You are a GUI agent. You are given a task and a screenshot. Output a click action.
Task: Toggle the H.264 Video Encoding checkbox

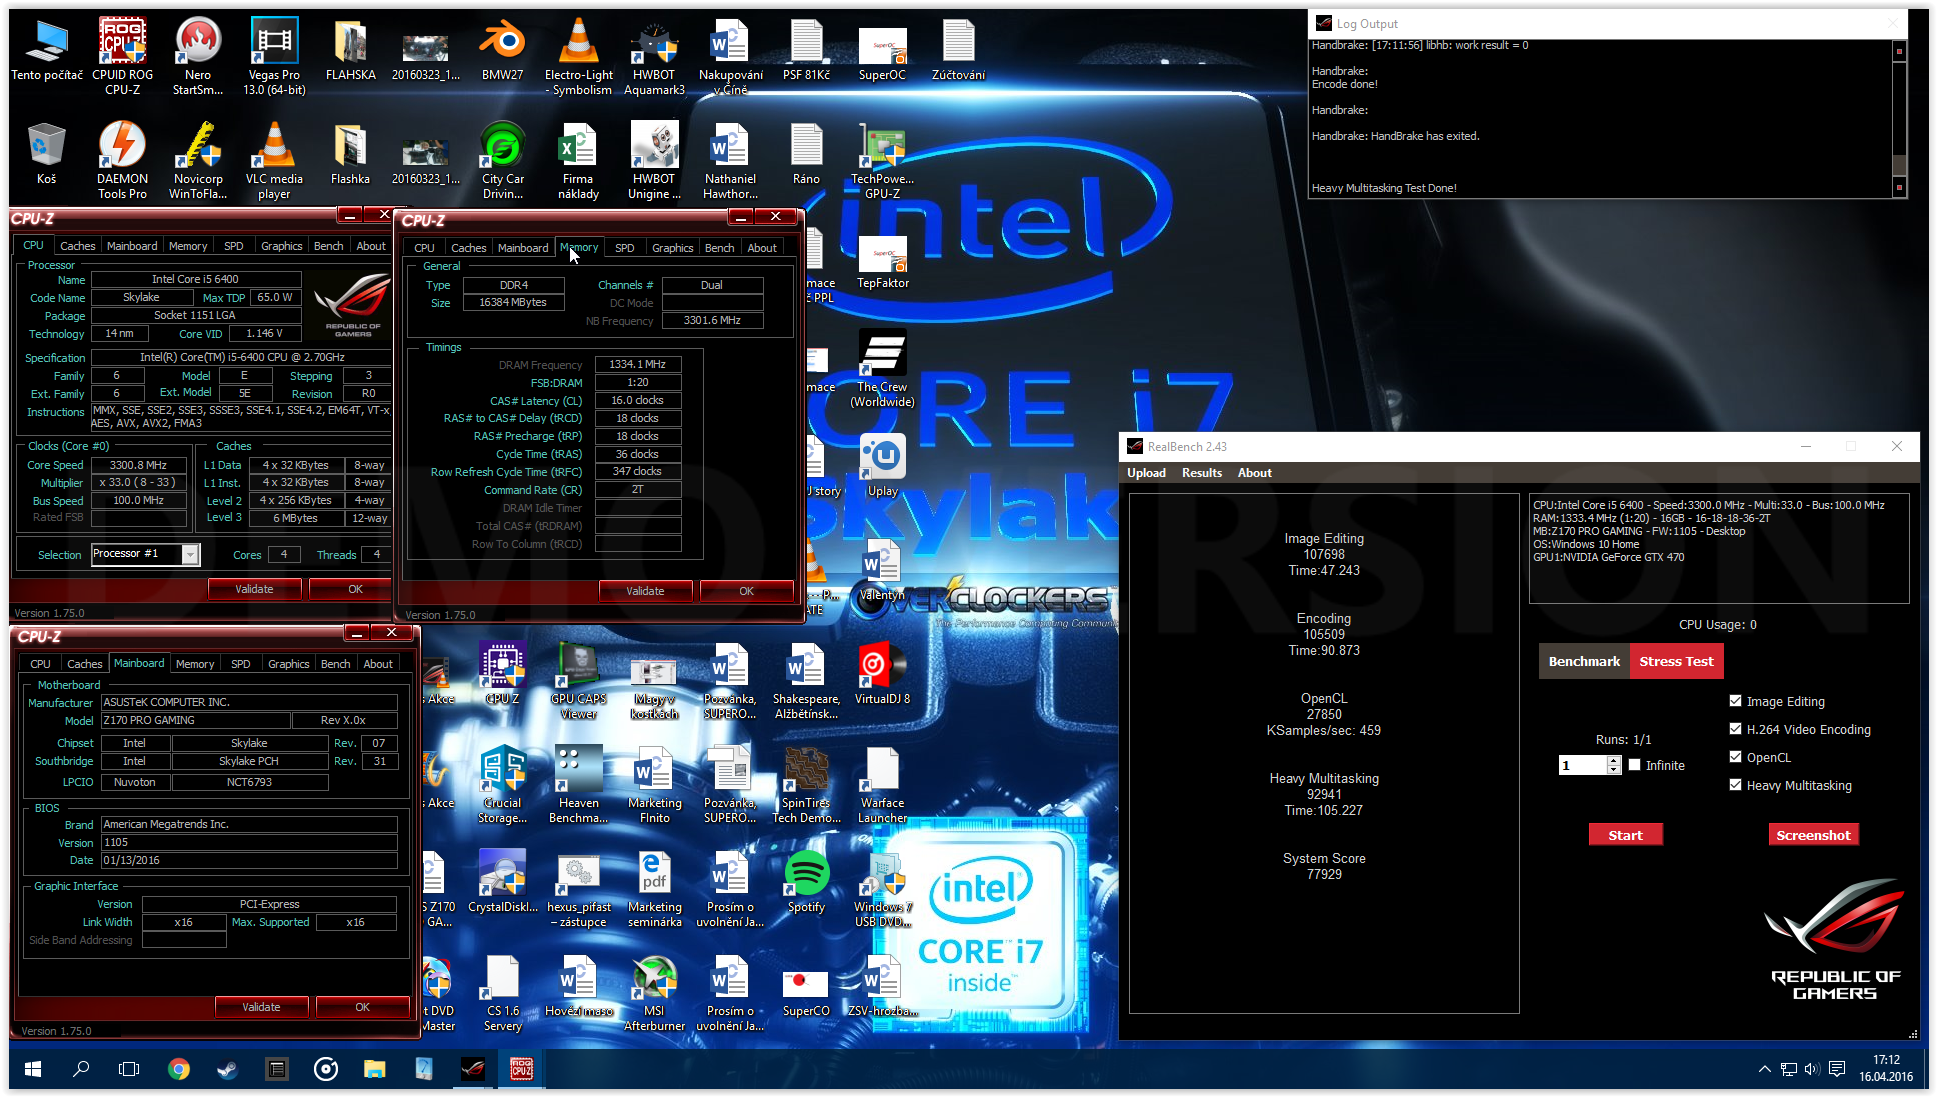1735,729
